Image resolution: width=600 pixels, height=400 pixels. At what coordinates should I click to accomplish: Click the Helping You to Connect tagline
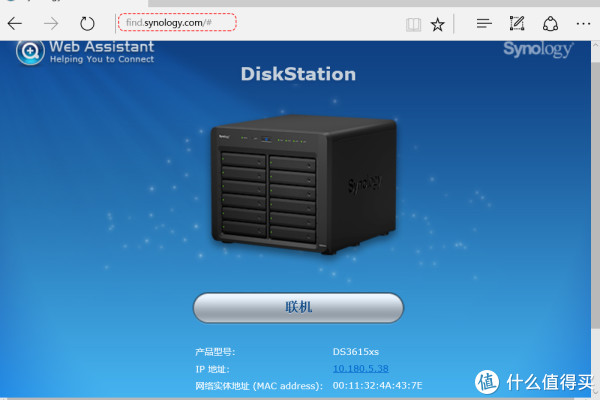pyautogui.click(x=102, y=59)
